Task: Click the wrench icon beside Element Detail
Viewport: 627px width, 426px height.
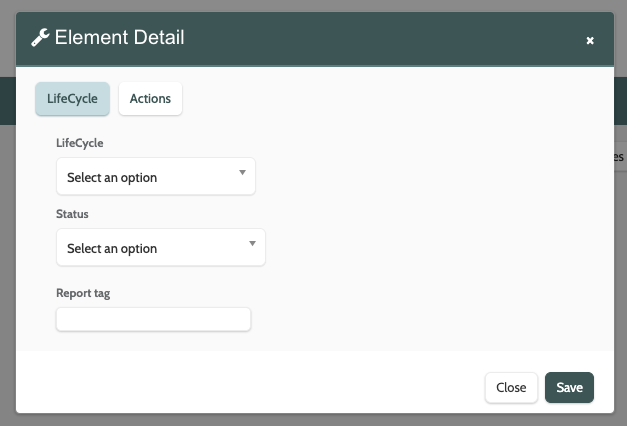Action: click(x=41, y=39)
